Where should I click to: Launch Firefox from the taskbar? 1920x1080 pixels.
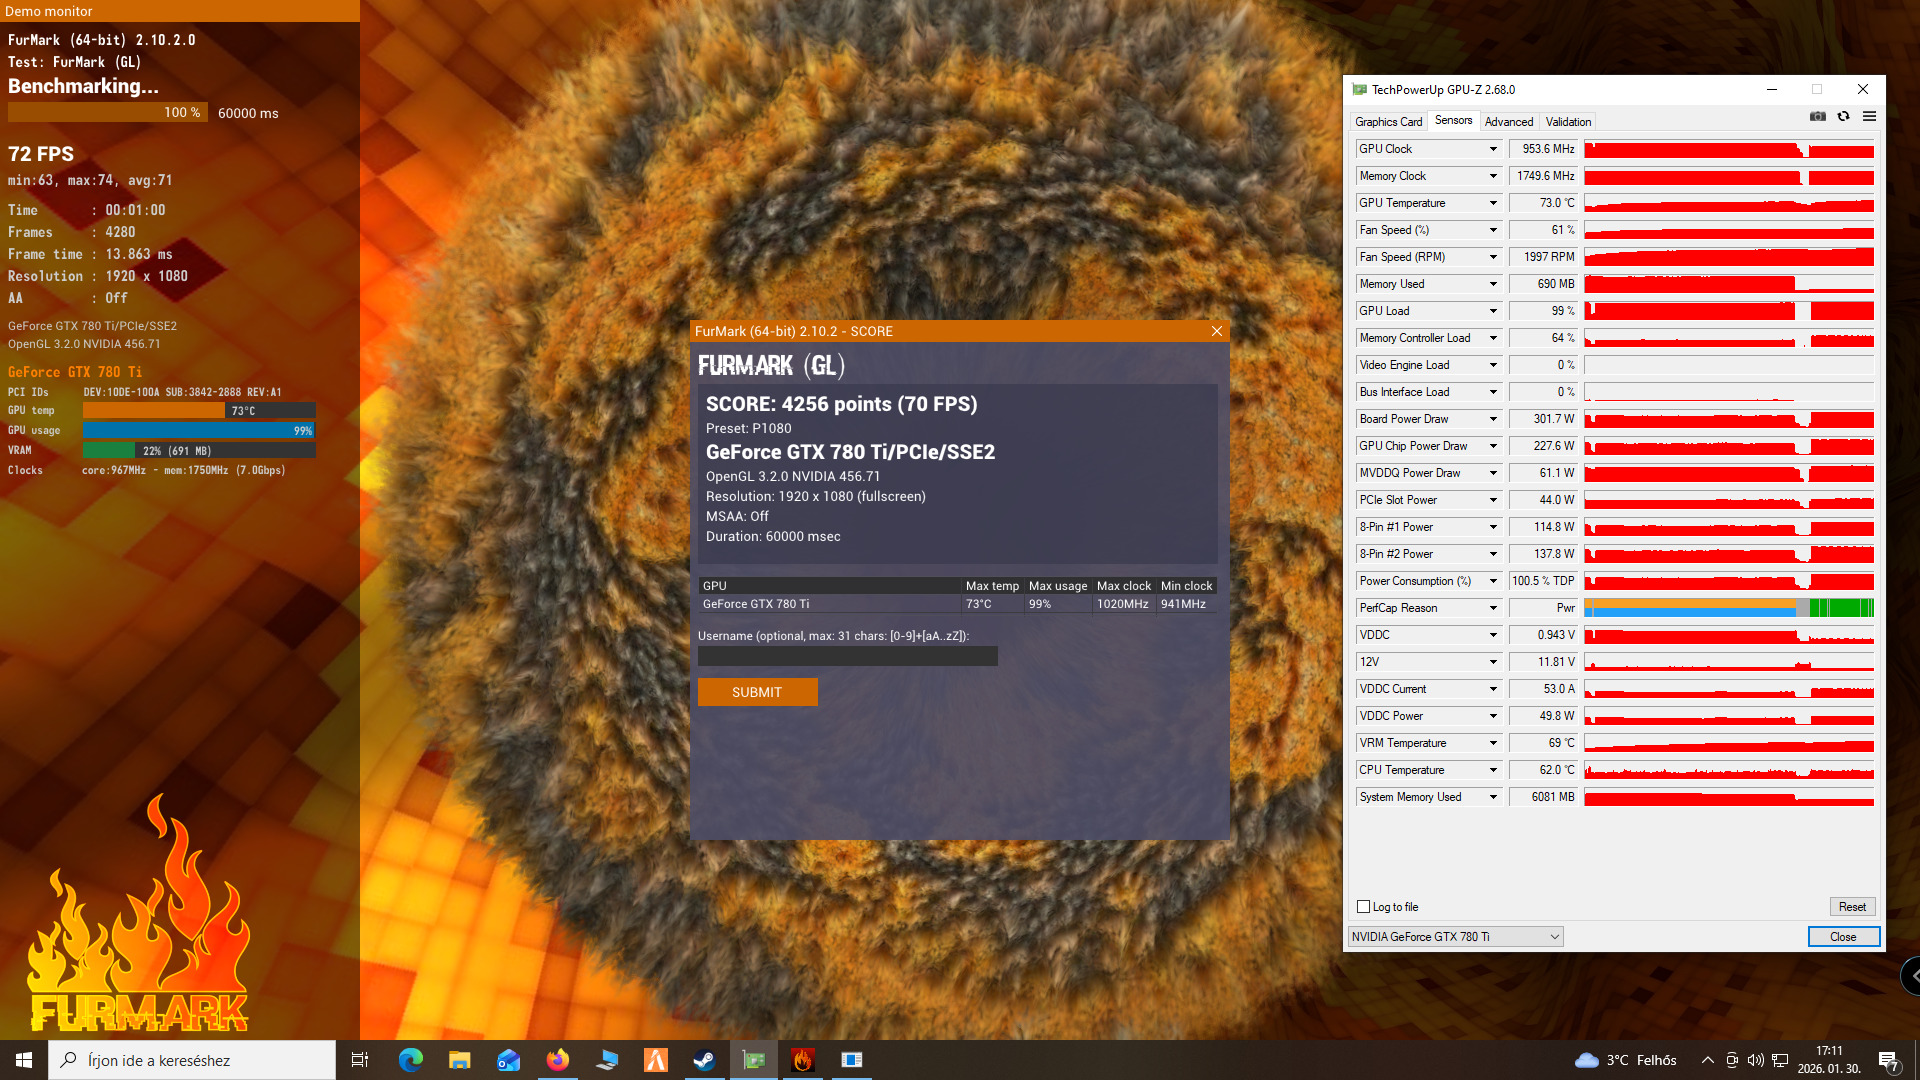pos(557,1060)
